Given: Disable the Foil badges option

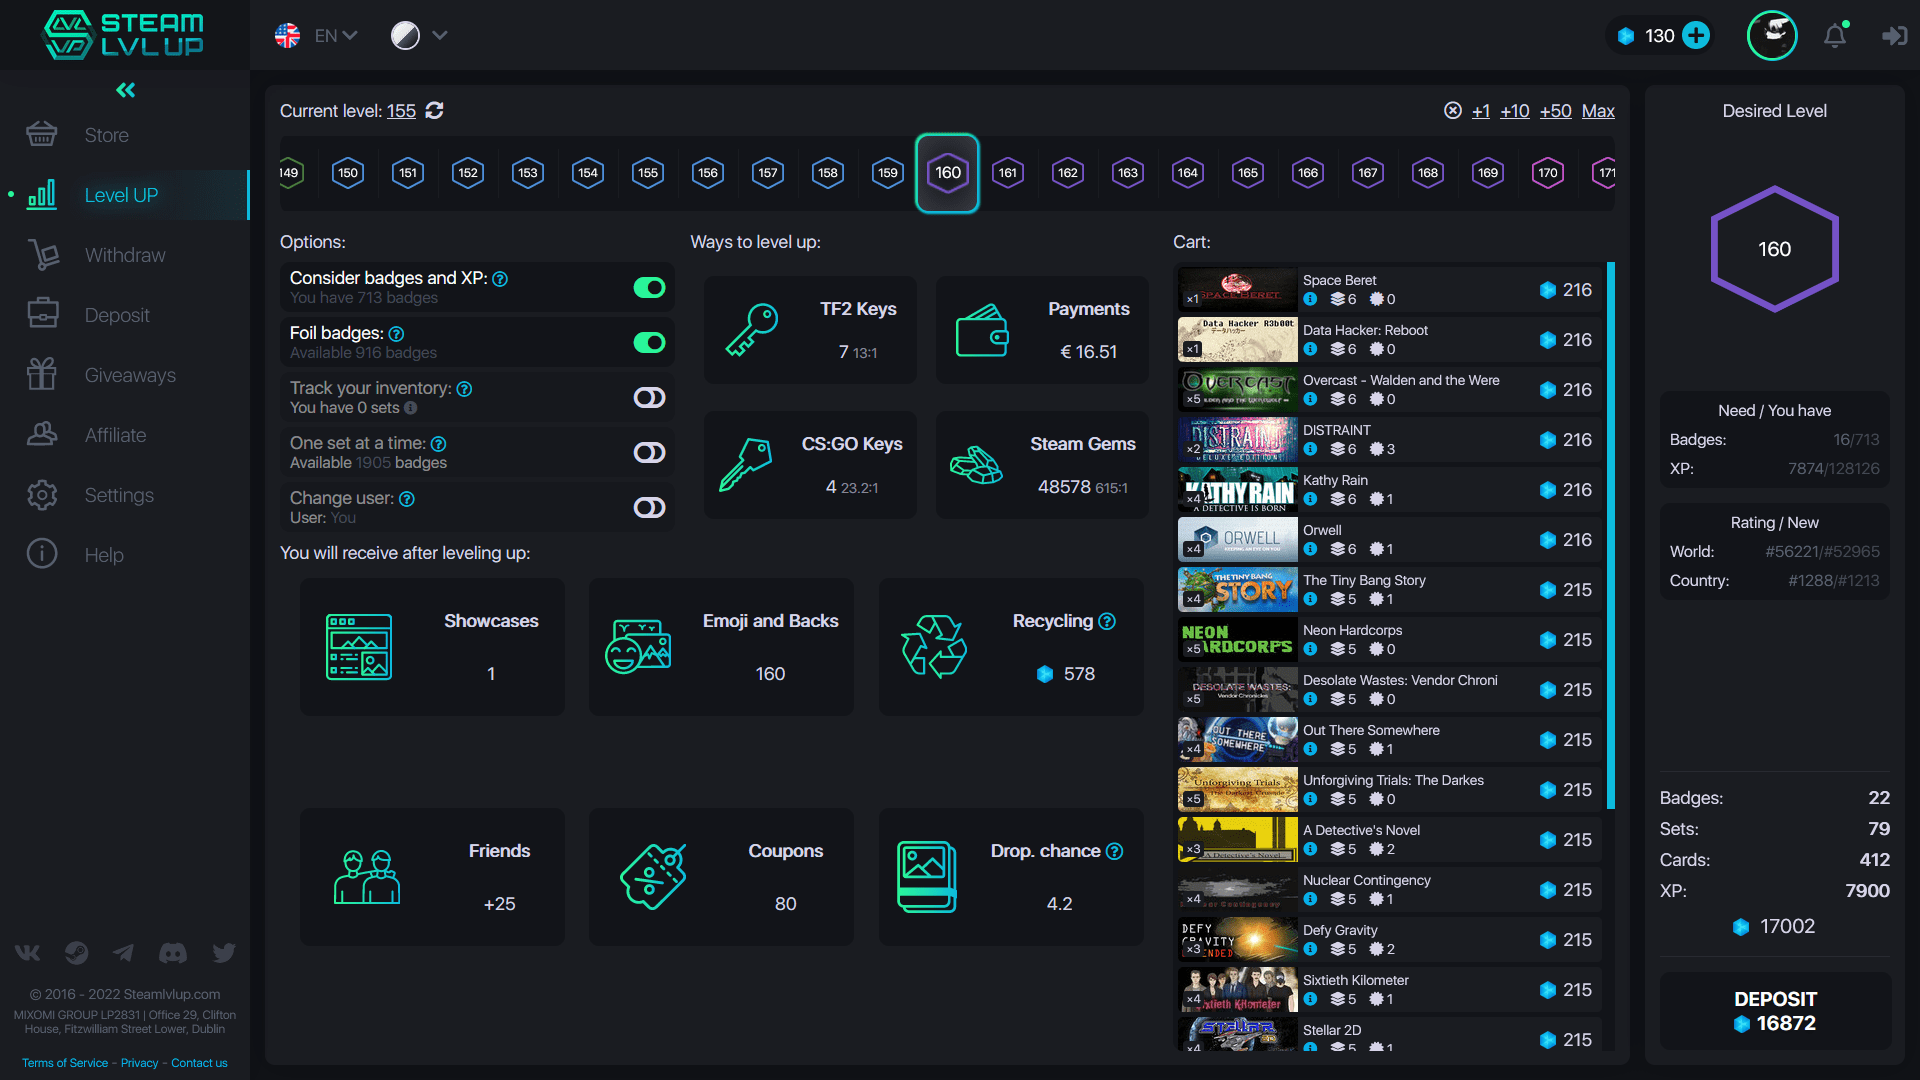Looking at the screenshot, I should pyautogui.click(x=649, y=342).
